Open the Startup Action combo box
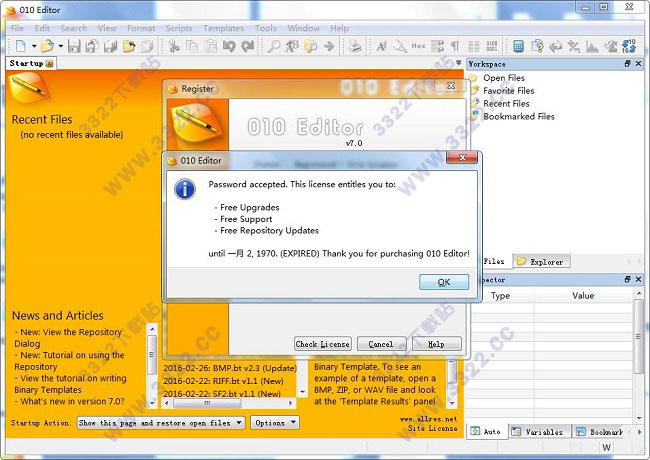The width and height of the screenshot is (650, 460). [x=161, y=423]
